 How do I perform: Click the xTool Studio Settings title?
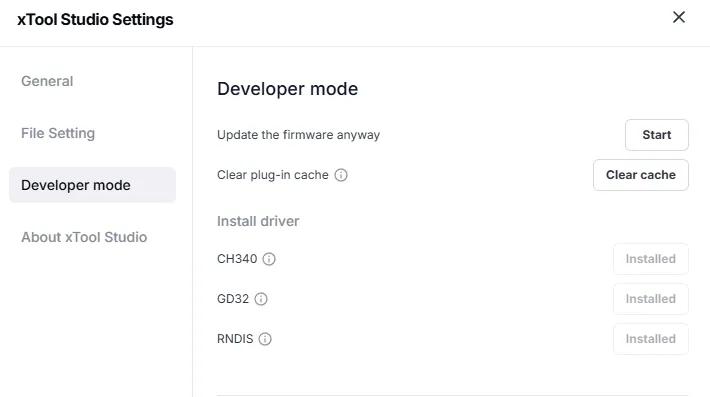(95, 19)
